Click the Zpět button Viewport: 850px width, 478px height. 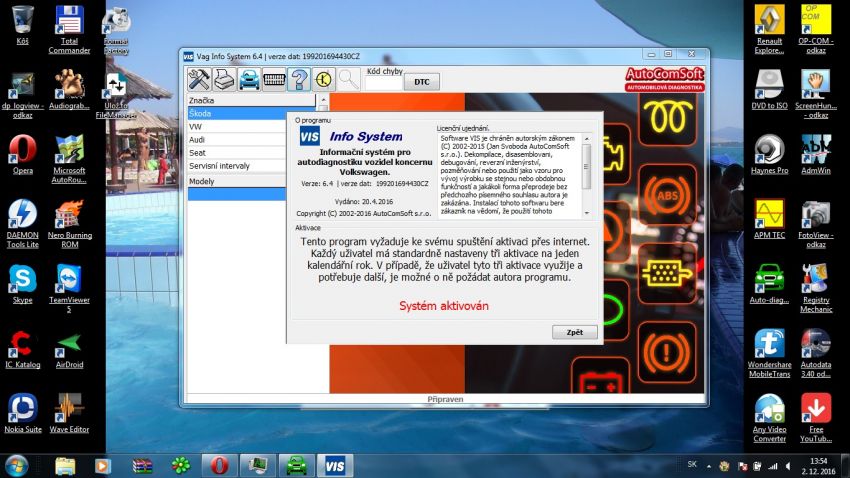point(574,332)
